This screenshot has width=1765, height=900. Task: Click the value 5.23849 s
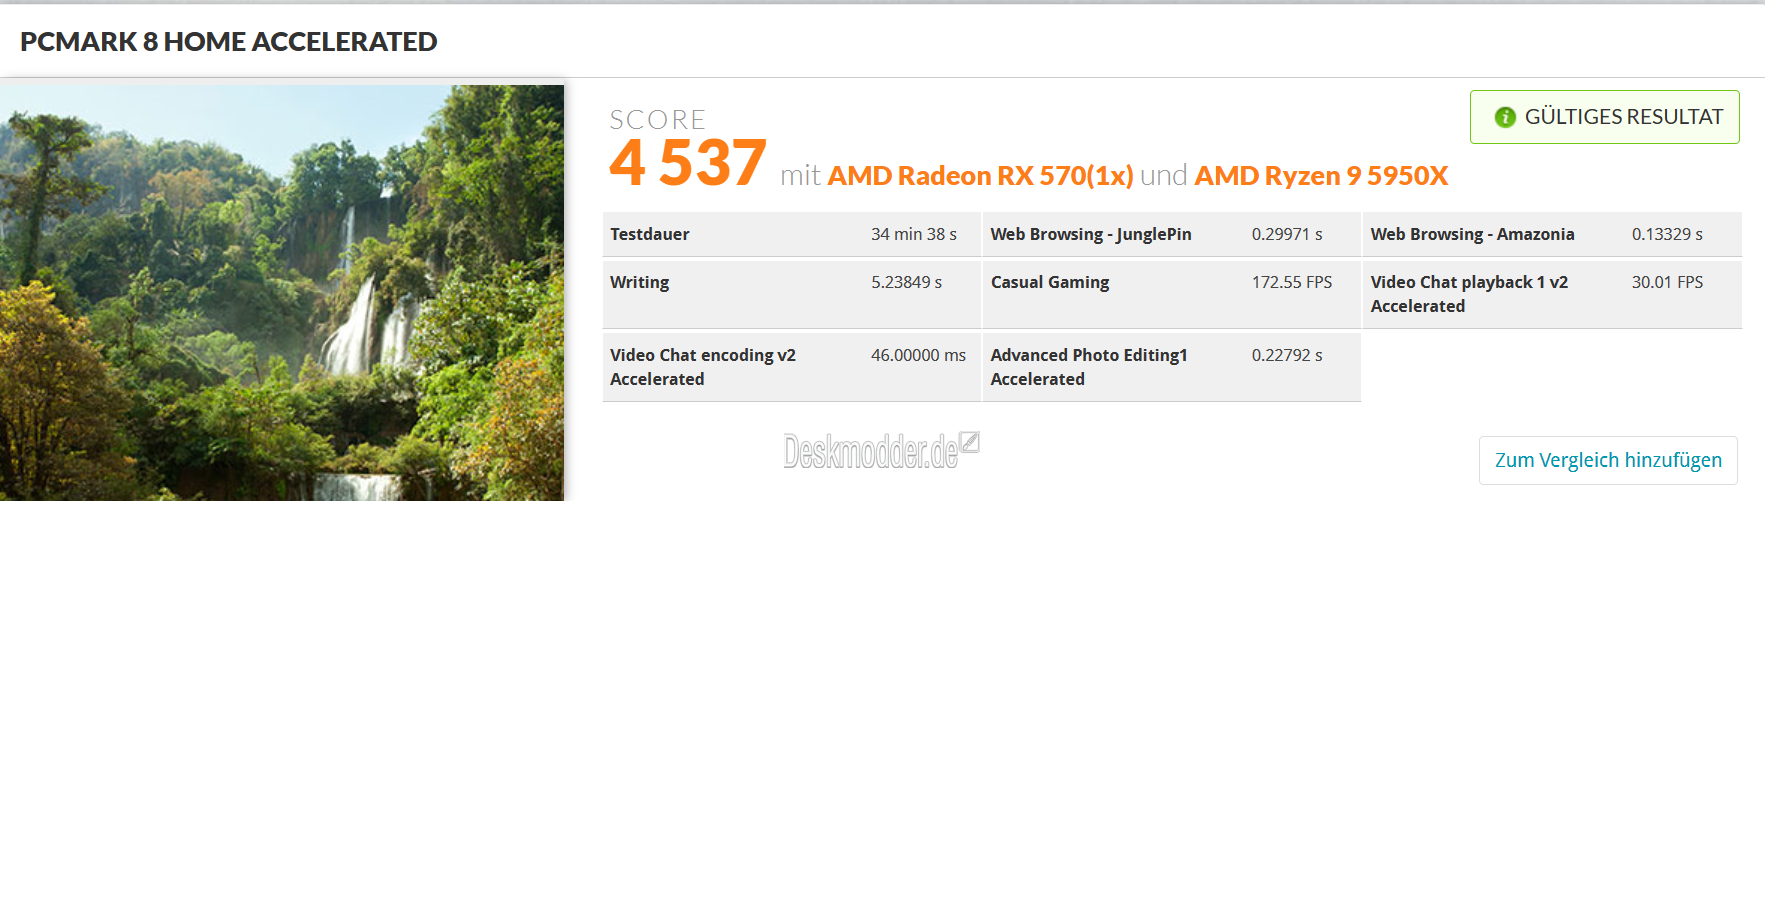907,282
